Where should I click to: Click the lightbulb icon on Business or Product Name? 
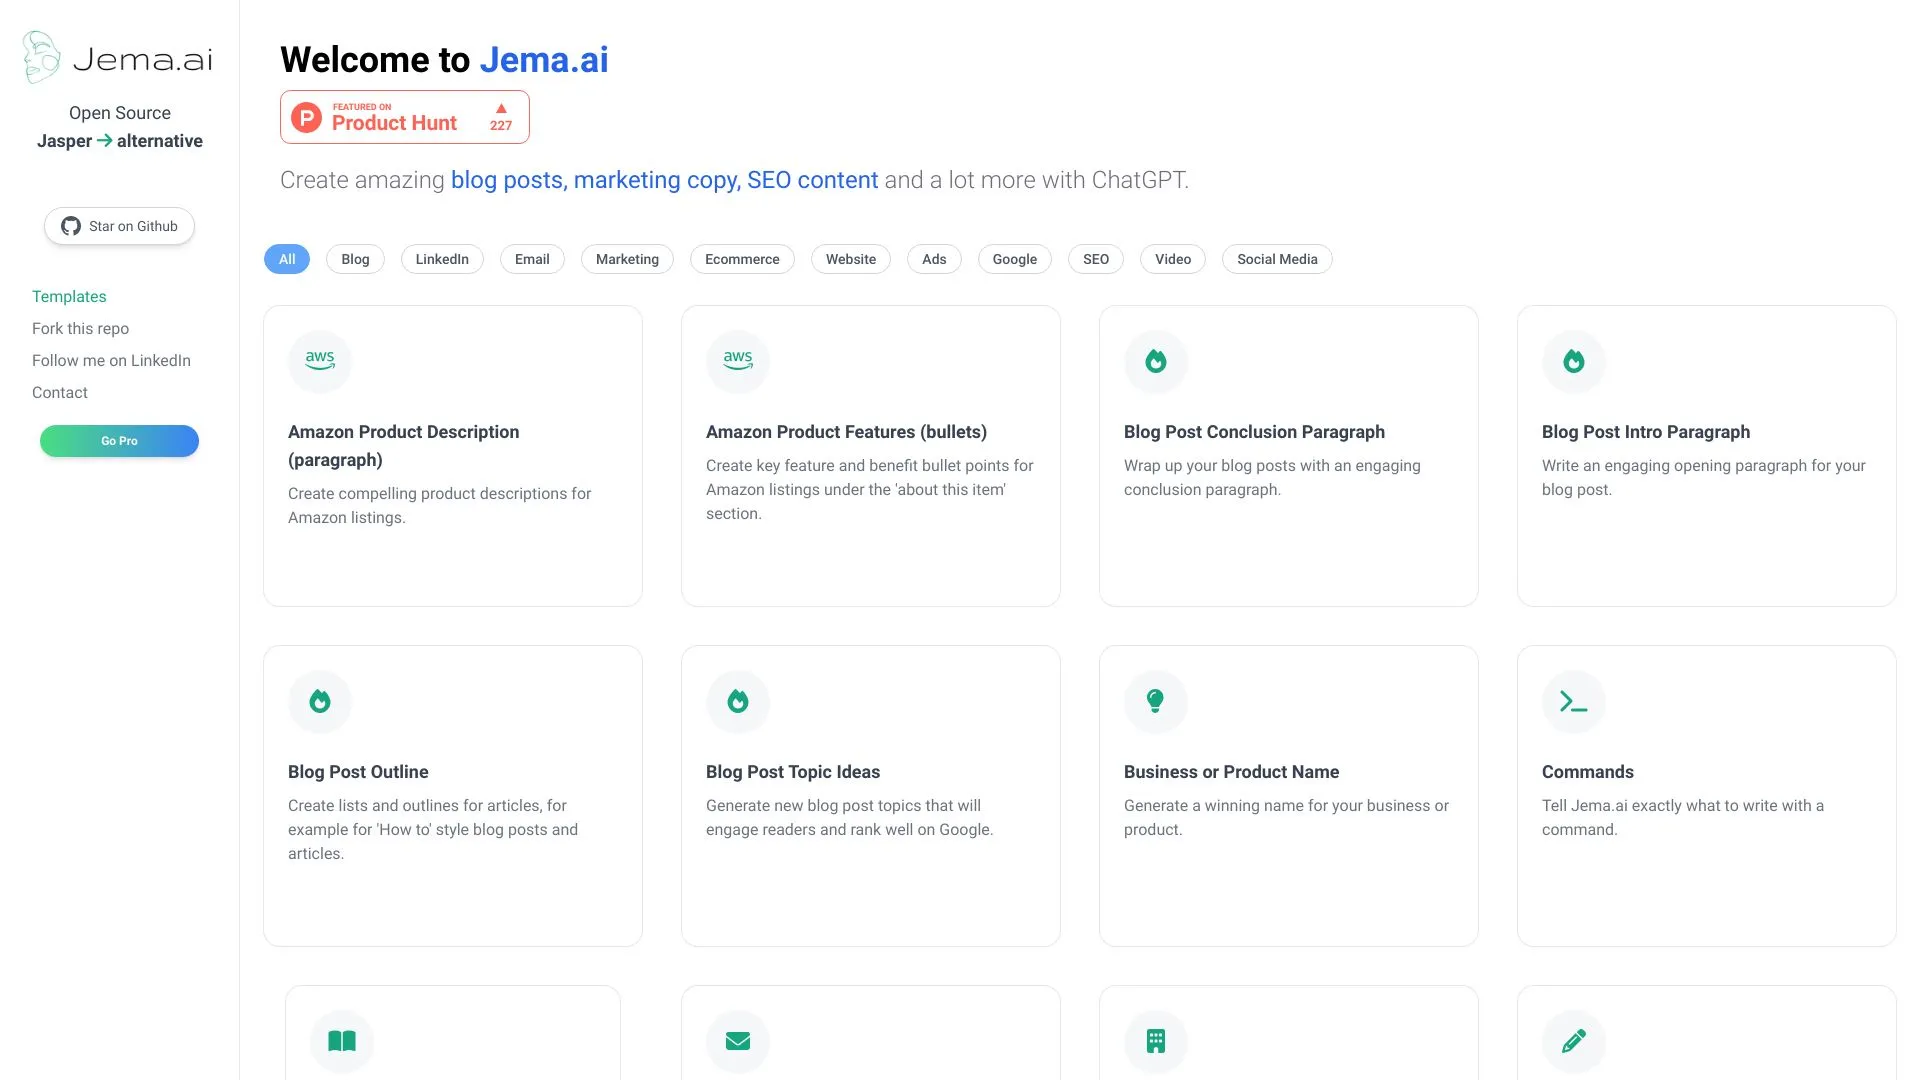pyautogui.click(x=1155, y=701)
